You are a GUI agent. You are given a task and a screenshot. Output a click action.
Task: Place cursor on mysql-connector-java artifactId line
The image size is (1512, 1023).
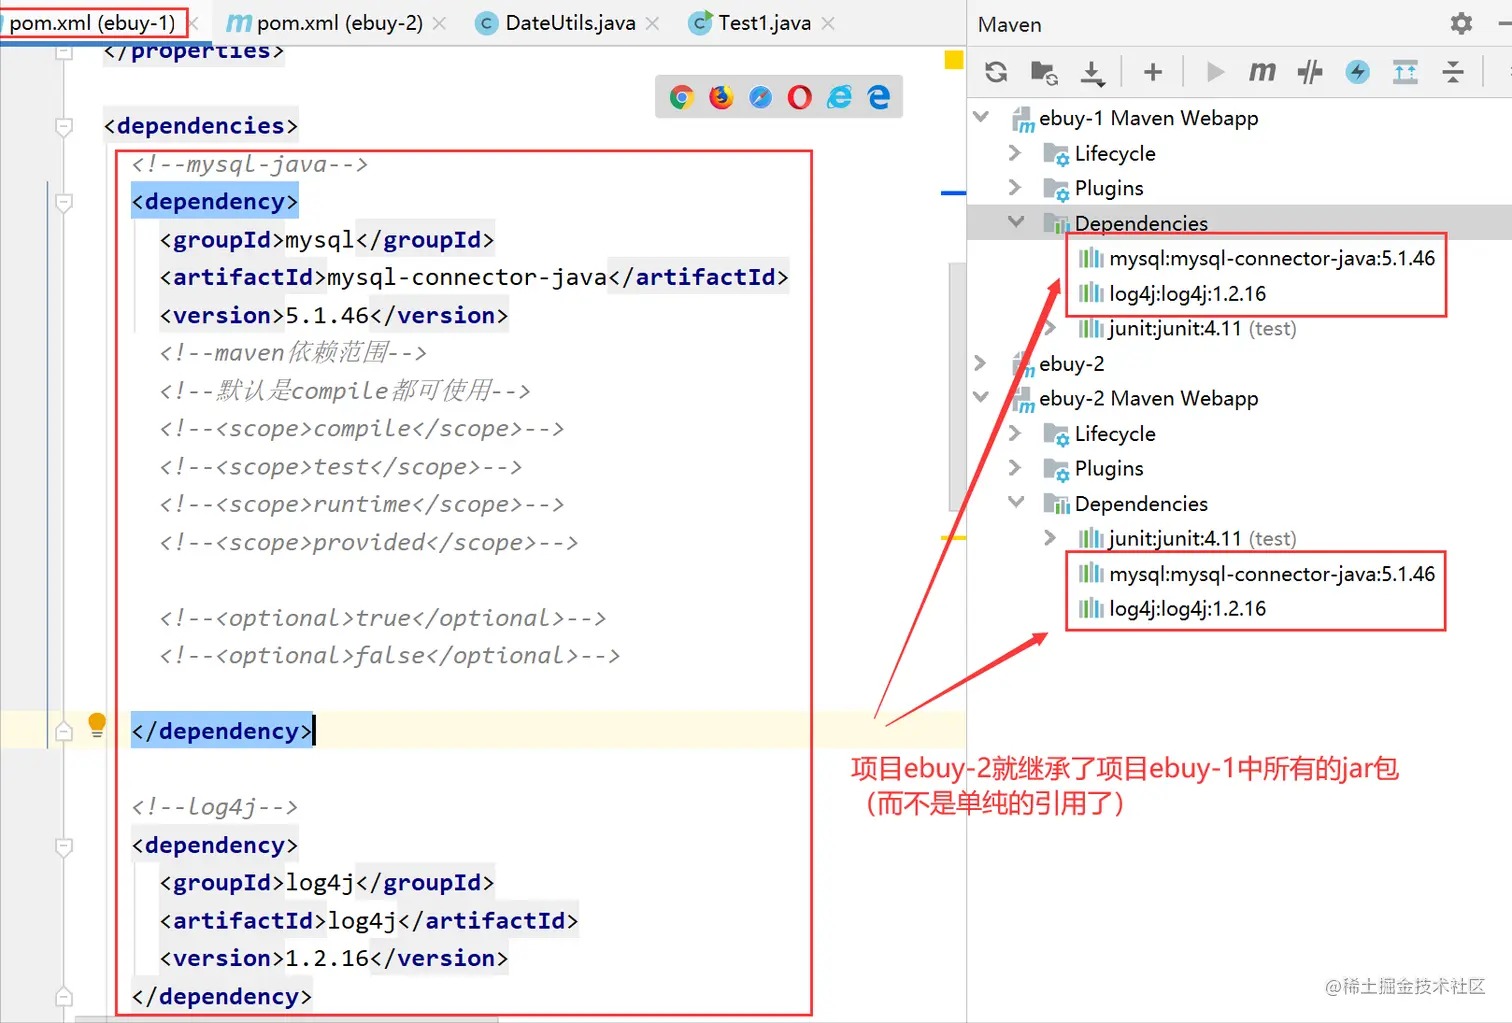coord(474,277)
